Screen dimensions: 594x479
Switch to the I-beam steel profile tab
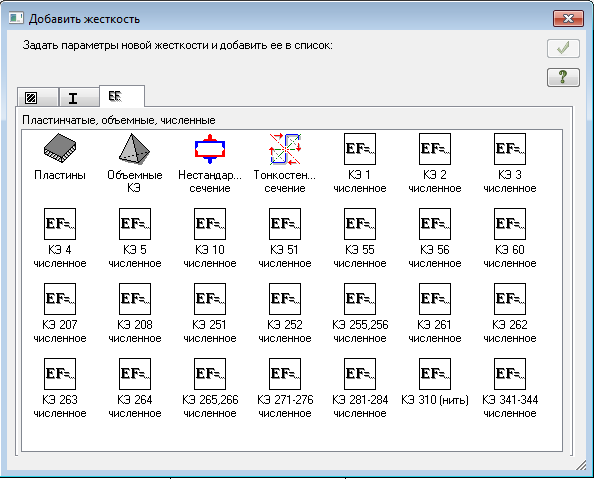click(x=78, y=97)
